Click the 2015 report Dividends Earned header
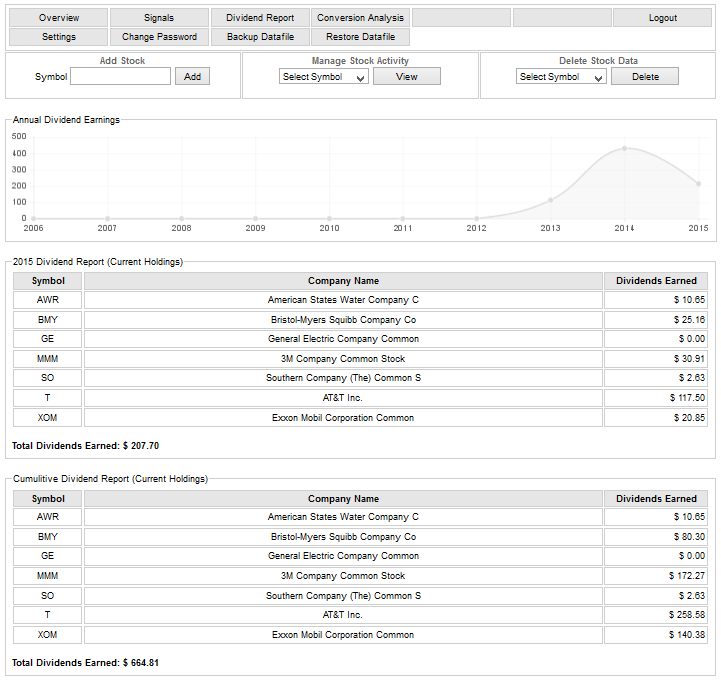Image resolution: width=721 pixels, height=680 pixels. pyautogui.click(x=656, y=281)
